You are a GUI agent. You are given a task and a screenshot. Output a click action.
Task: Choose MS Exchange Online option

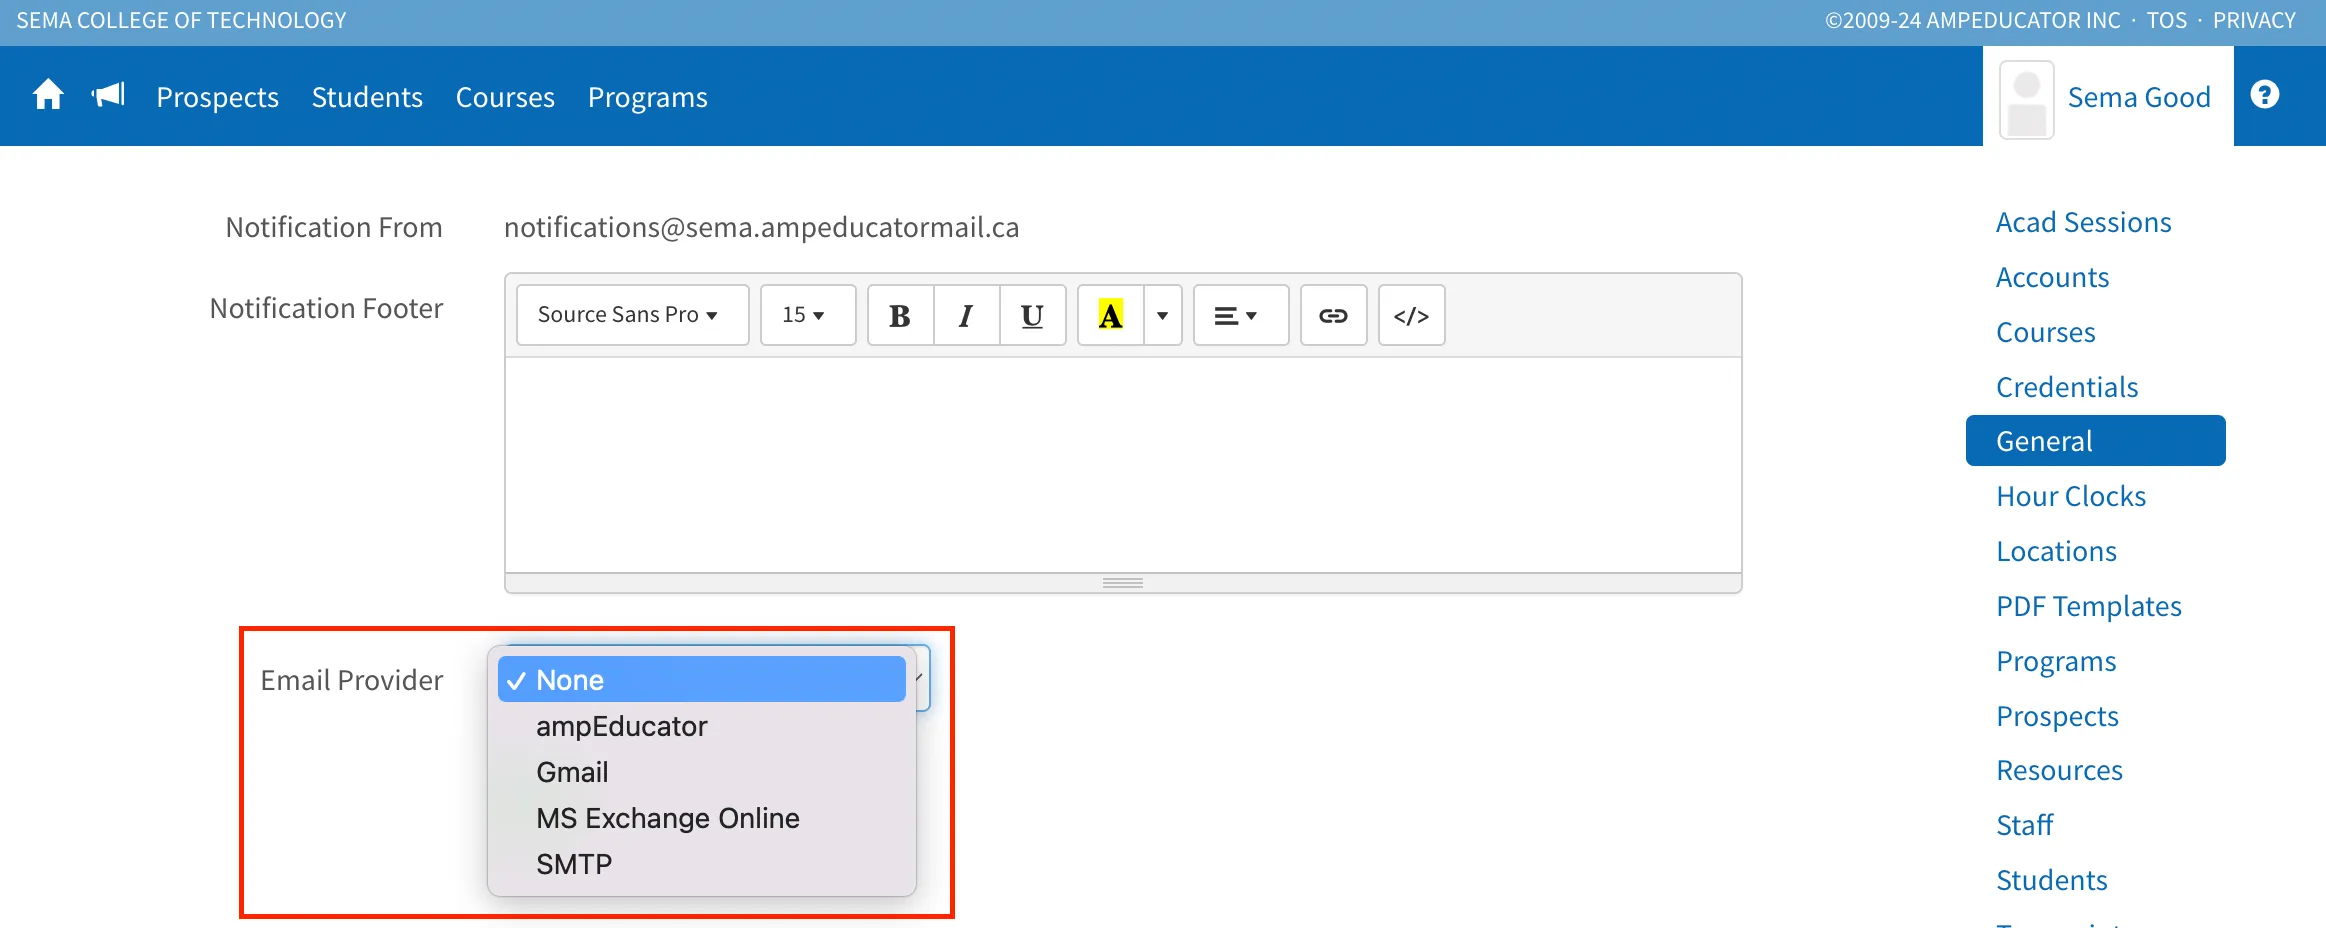pos(701,818)
